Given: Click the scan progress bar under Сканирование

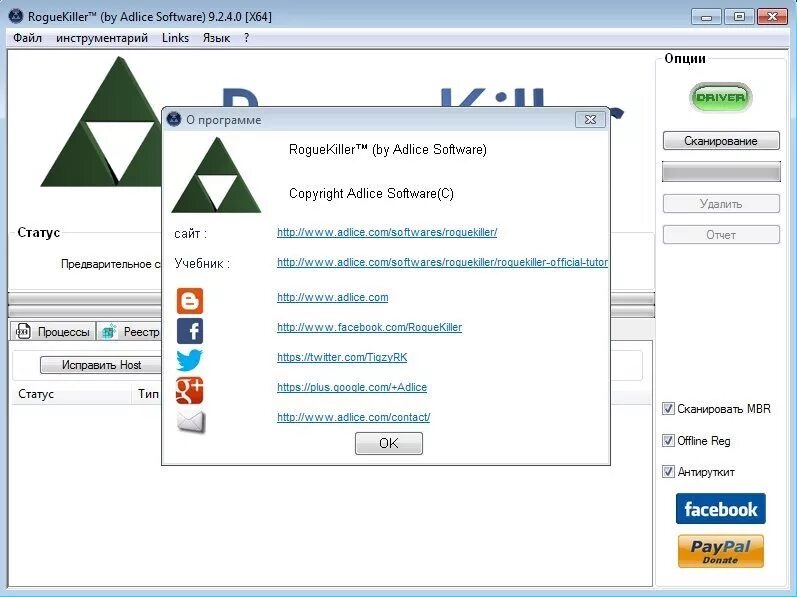Looking at the screenshot, I should (x=721, y=172).
